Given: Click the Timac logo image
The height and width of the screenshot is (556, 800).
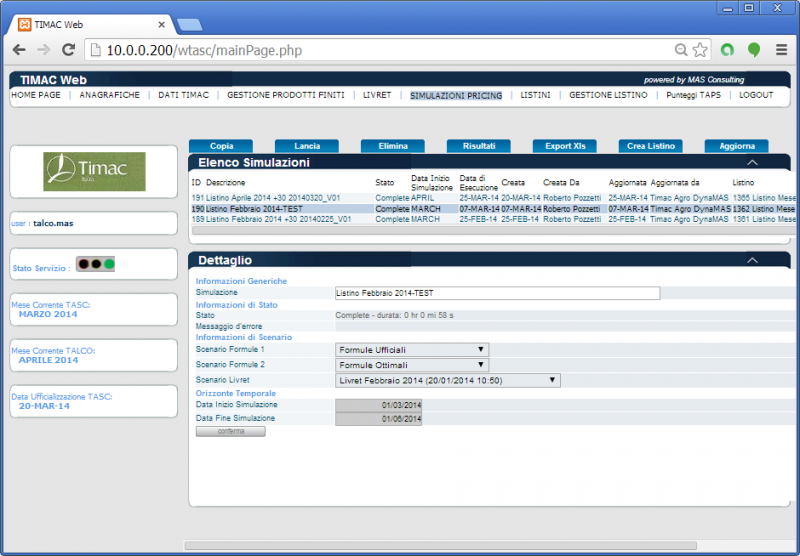Looking at the screenshot, I should pos(94,172).
